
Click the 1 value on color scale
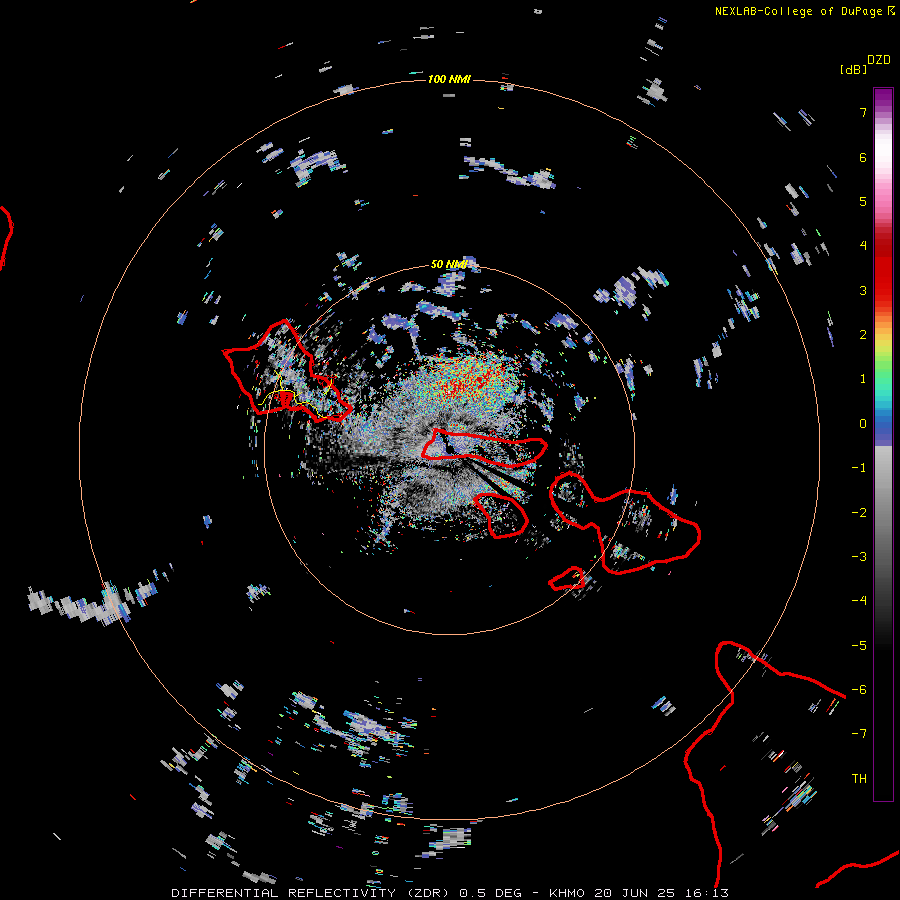pos(863,379)
